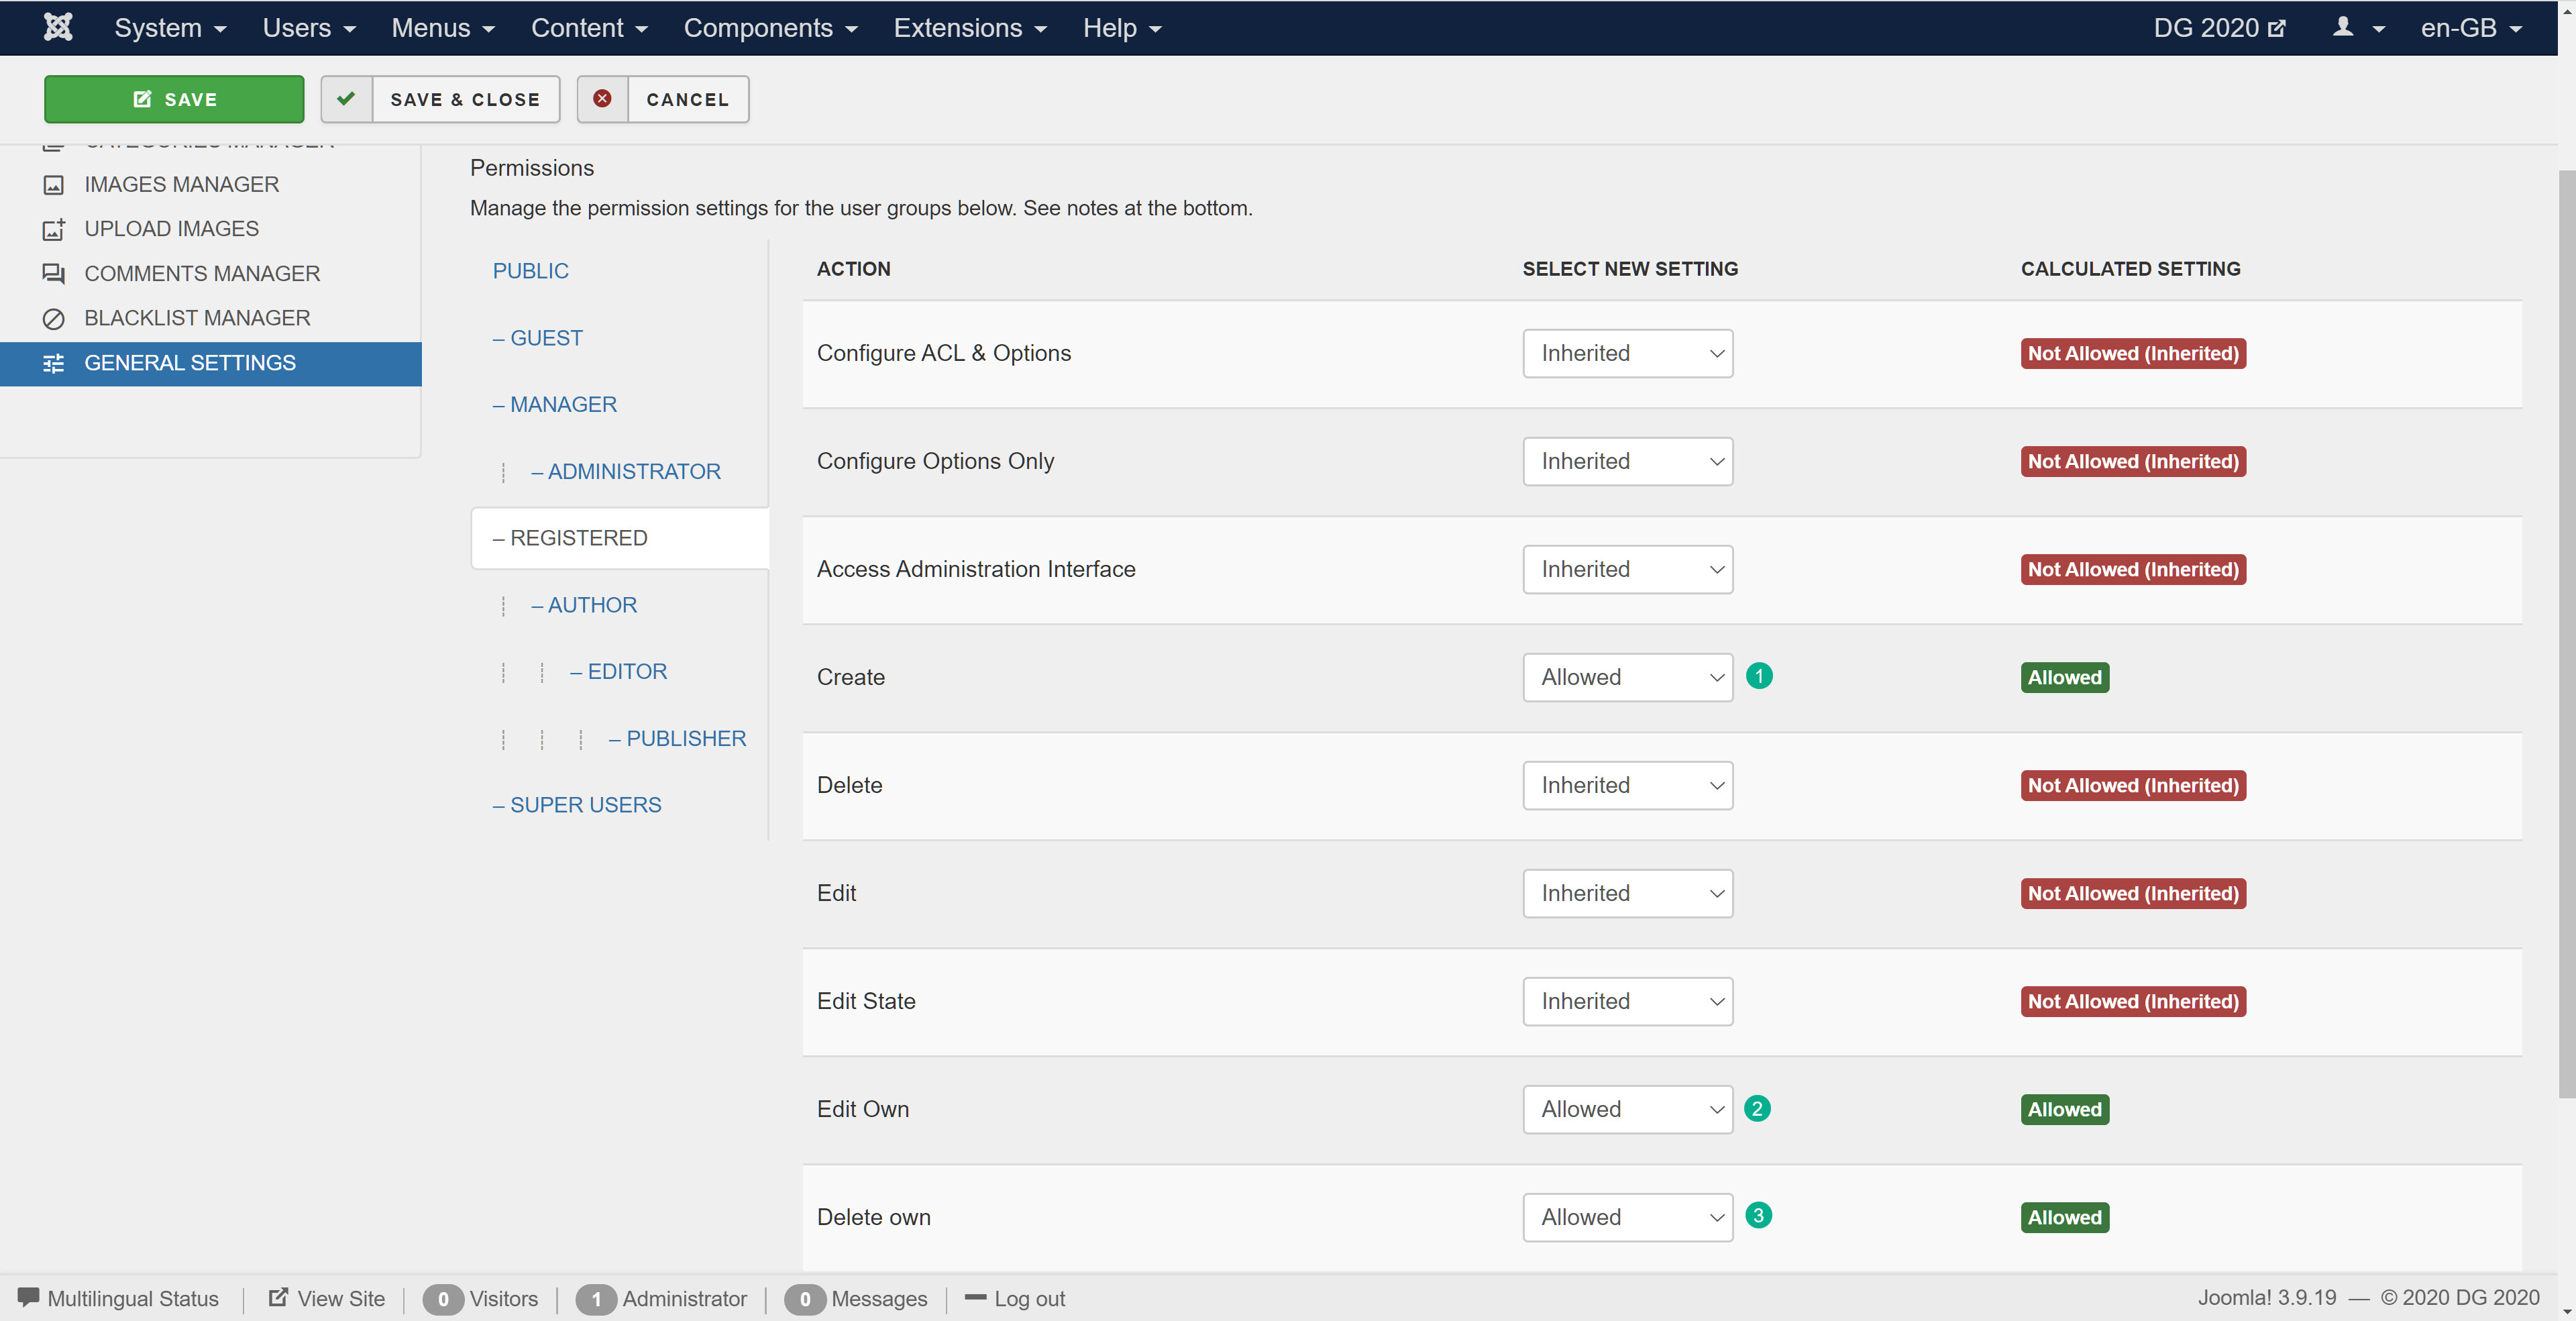Open the Edit permission dropdown
This screenshot has height=1321, width=2576.
click(1627, 893)
